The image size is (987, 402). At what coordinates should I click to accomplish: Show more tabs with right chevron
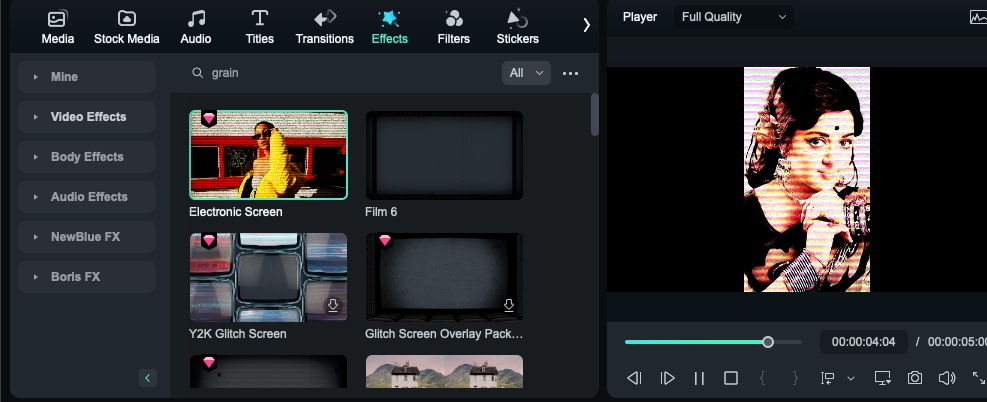pos(587,25)
